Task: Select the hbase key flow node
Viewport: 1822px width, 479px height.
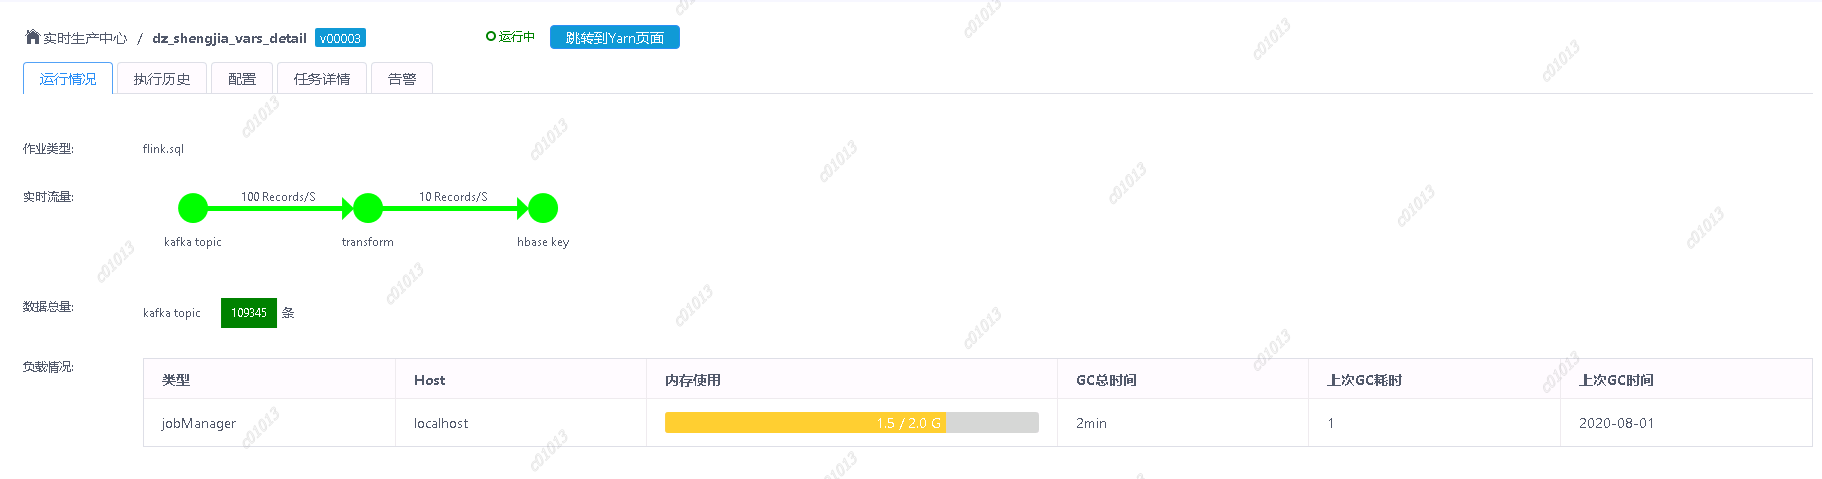Action: click(543, 208)
